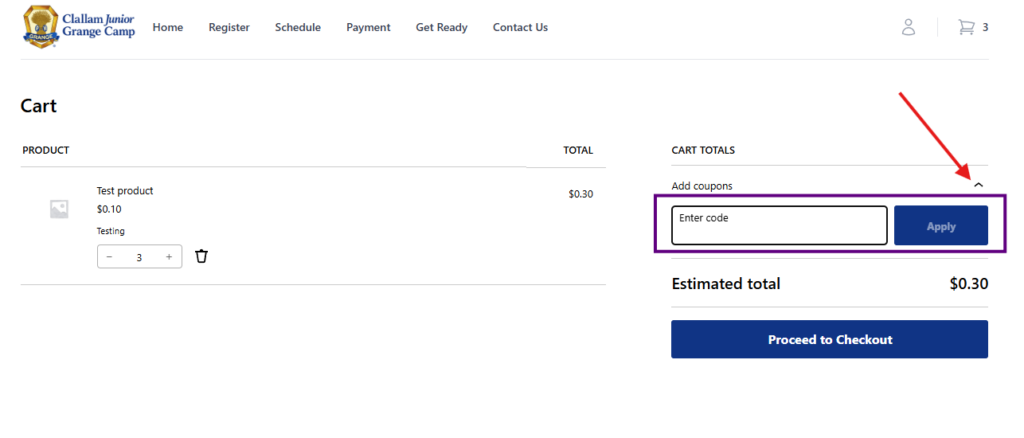Viewport: 1024px width, 438px height.
Task: Click the cart item count number
Action: [985, 27]
